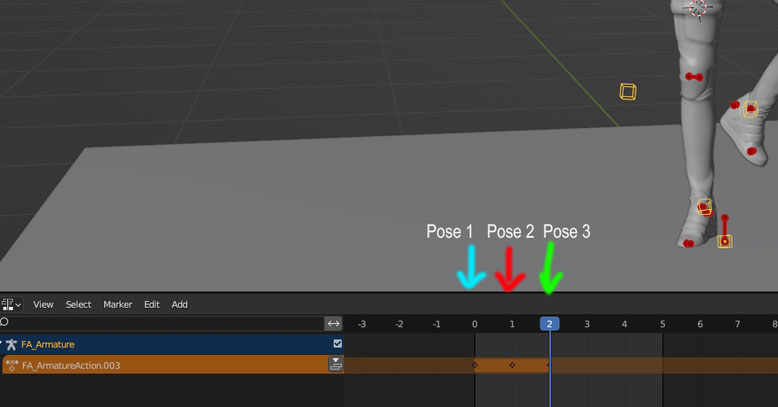Click the armature icon next to FA_Armature
The image size is (778, 407).
click(x=12, y=344)
